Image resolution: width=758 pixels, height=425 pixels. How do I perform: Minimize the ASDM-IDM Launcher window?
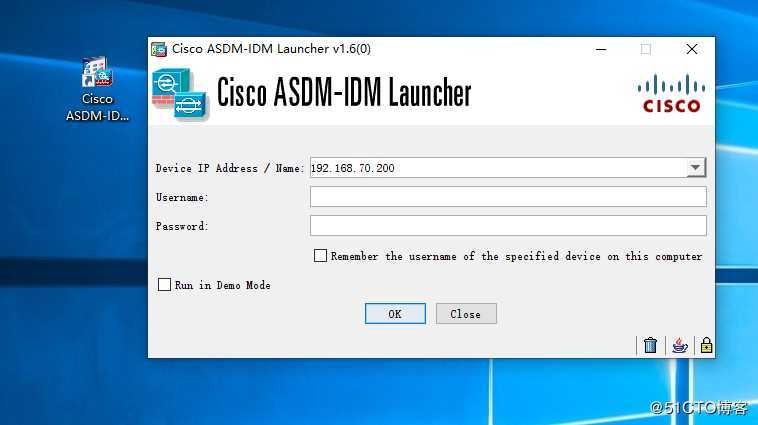tap(601, 49)
